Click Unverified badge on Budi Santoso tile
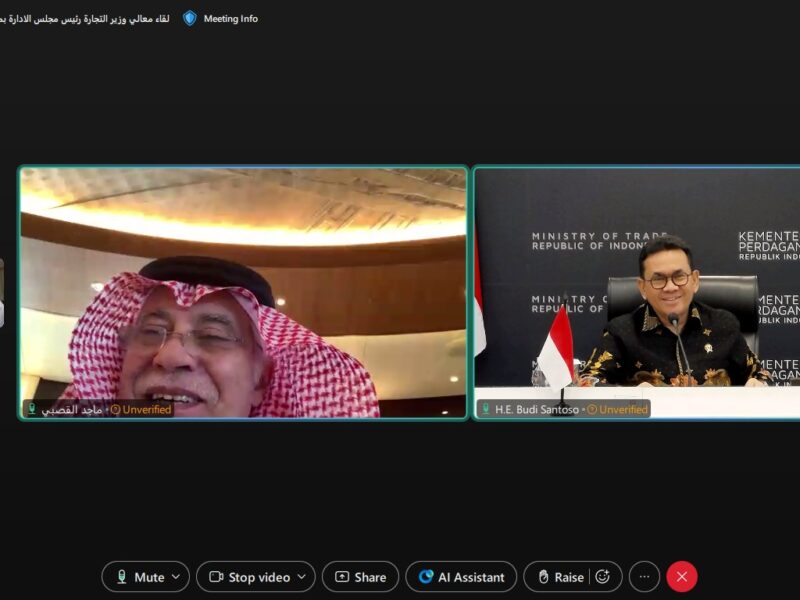This screenshot has width=800, height=600. pyautogui.click(x=618, y=409)
